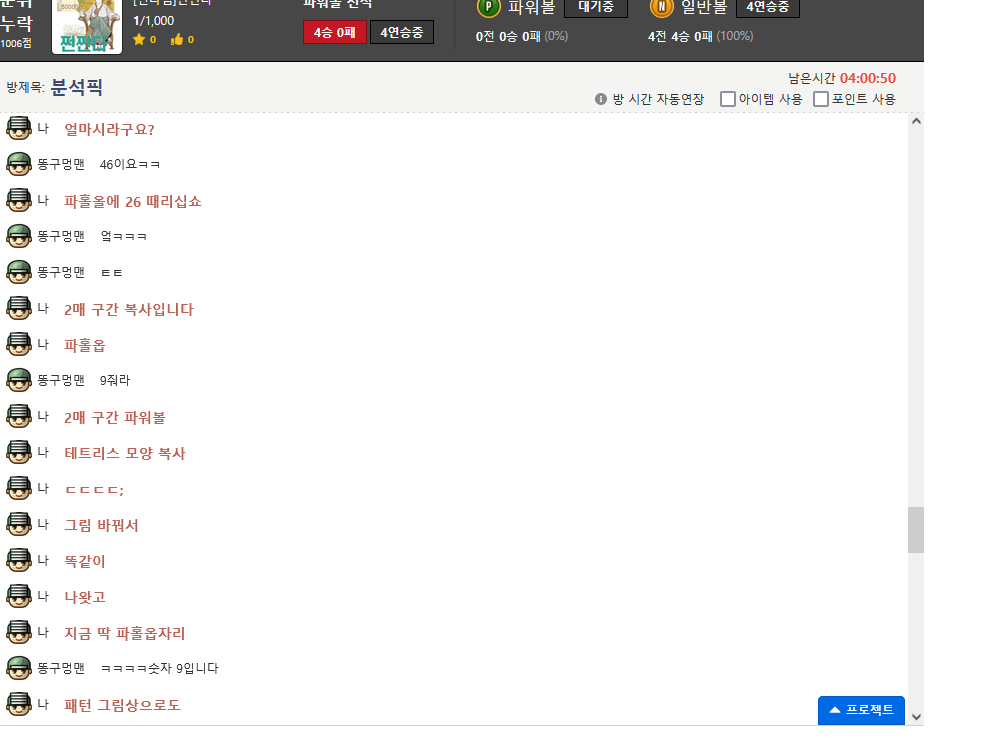Click the thumbs-up recommend icon
986x738 pixels.
pyautogui.click(x=177, y=40)
